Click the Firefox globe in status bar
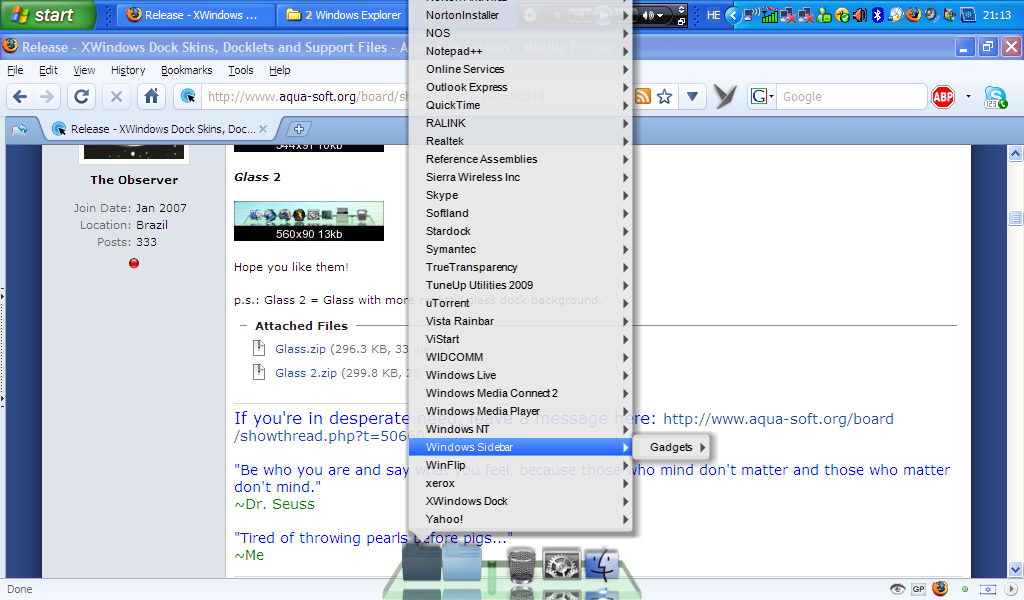The width and height of the screenshot is (1024, 600). (940, 588)
